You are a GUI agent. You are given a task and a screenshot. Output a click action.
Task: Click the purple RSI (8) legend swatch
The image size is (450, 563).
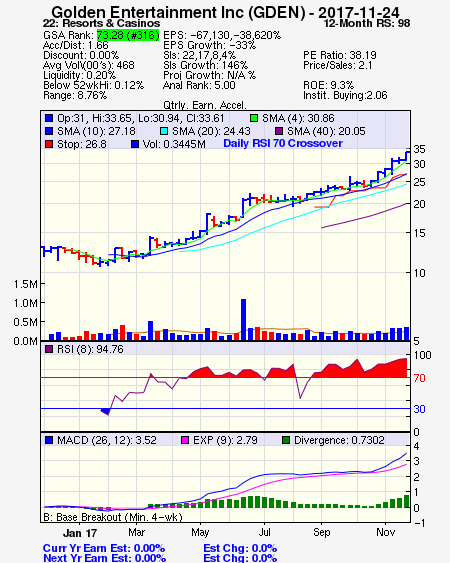tap(49, 349)
